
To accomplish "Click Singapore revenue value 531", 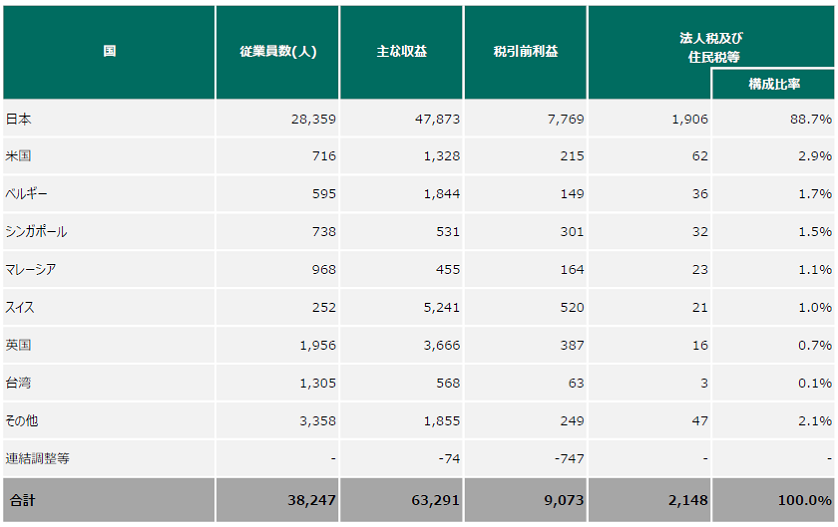I will coord(448,231).
